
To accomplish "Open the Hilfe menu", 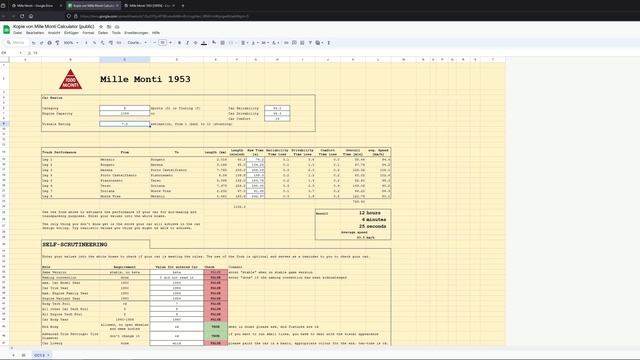I will pos(156,33).
